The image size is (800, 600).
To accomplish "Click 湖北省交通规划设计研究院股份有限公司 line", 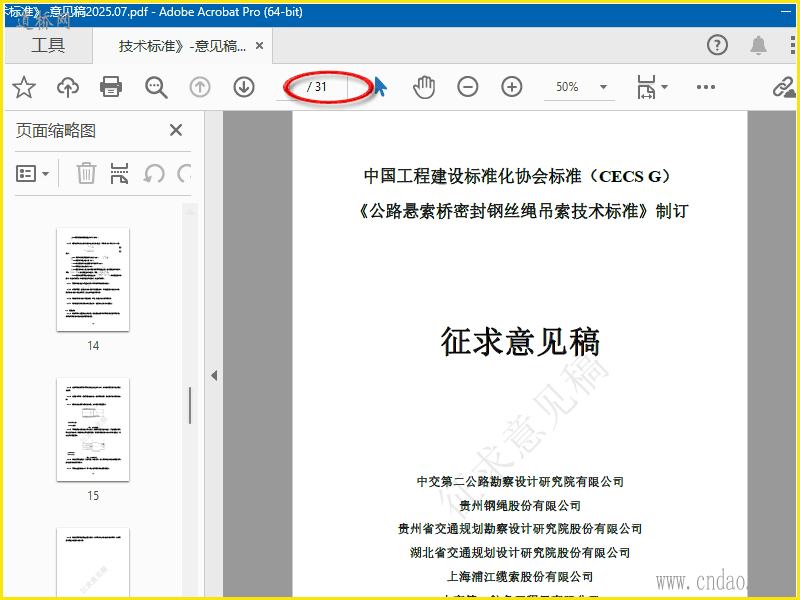I will coord(520,553).
